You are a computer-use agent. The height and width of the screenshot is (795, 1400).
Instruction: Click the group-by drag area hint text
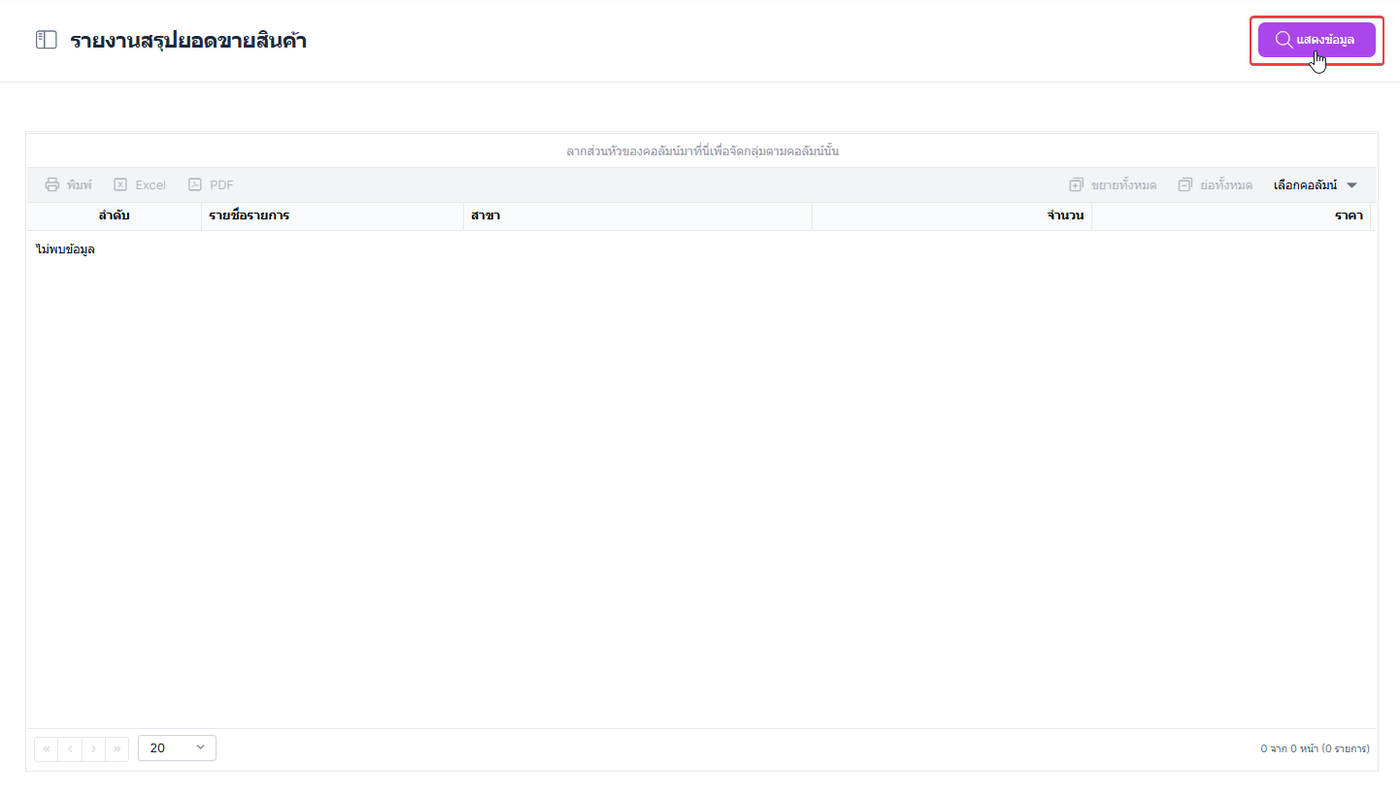pos(702,152)
